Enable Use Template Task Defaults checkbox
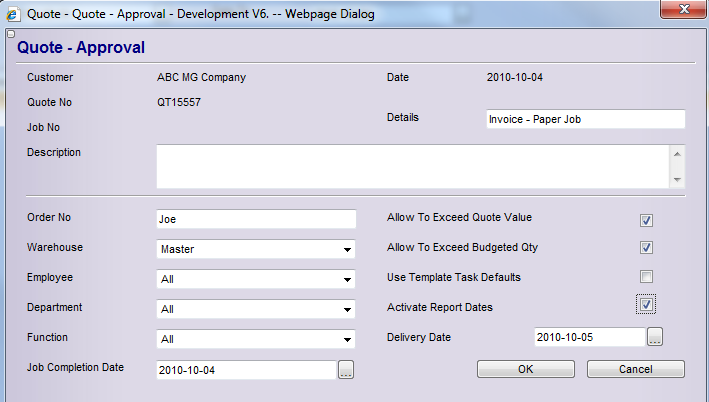 647,277
